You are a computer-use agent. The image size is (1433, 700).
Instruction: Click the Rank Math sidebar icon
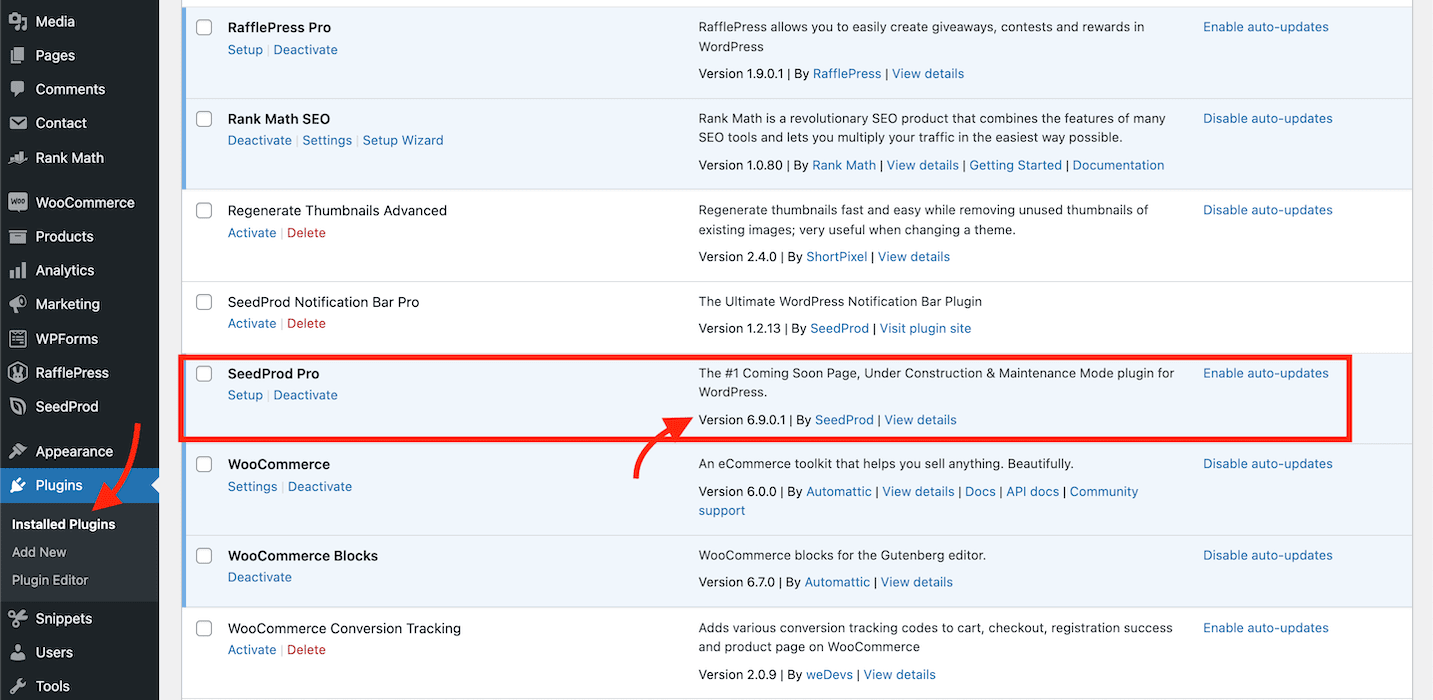tap(17, 157)
